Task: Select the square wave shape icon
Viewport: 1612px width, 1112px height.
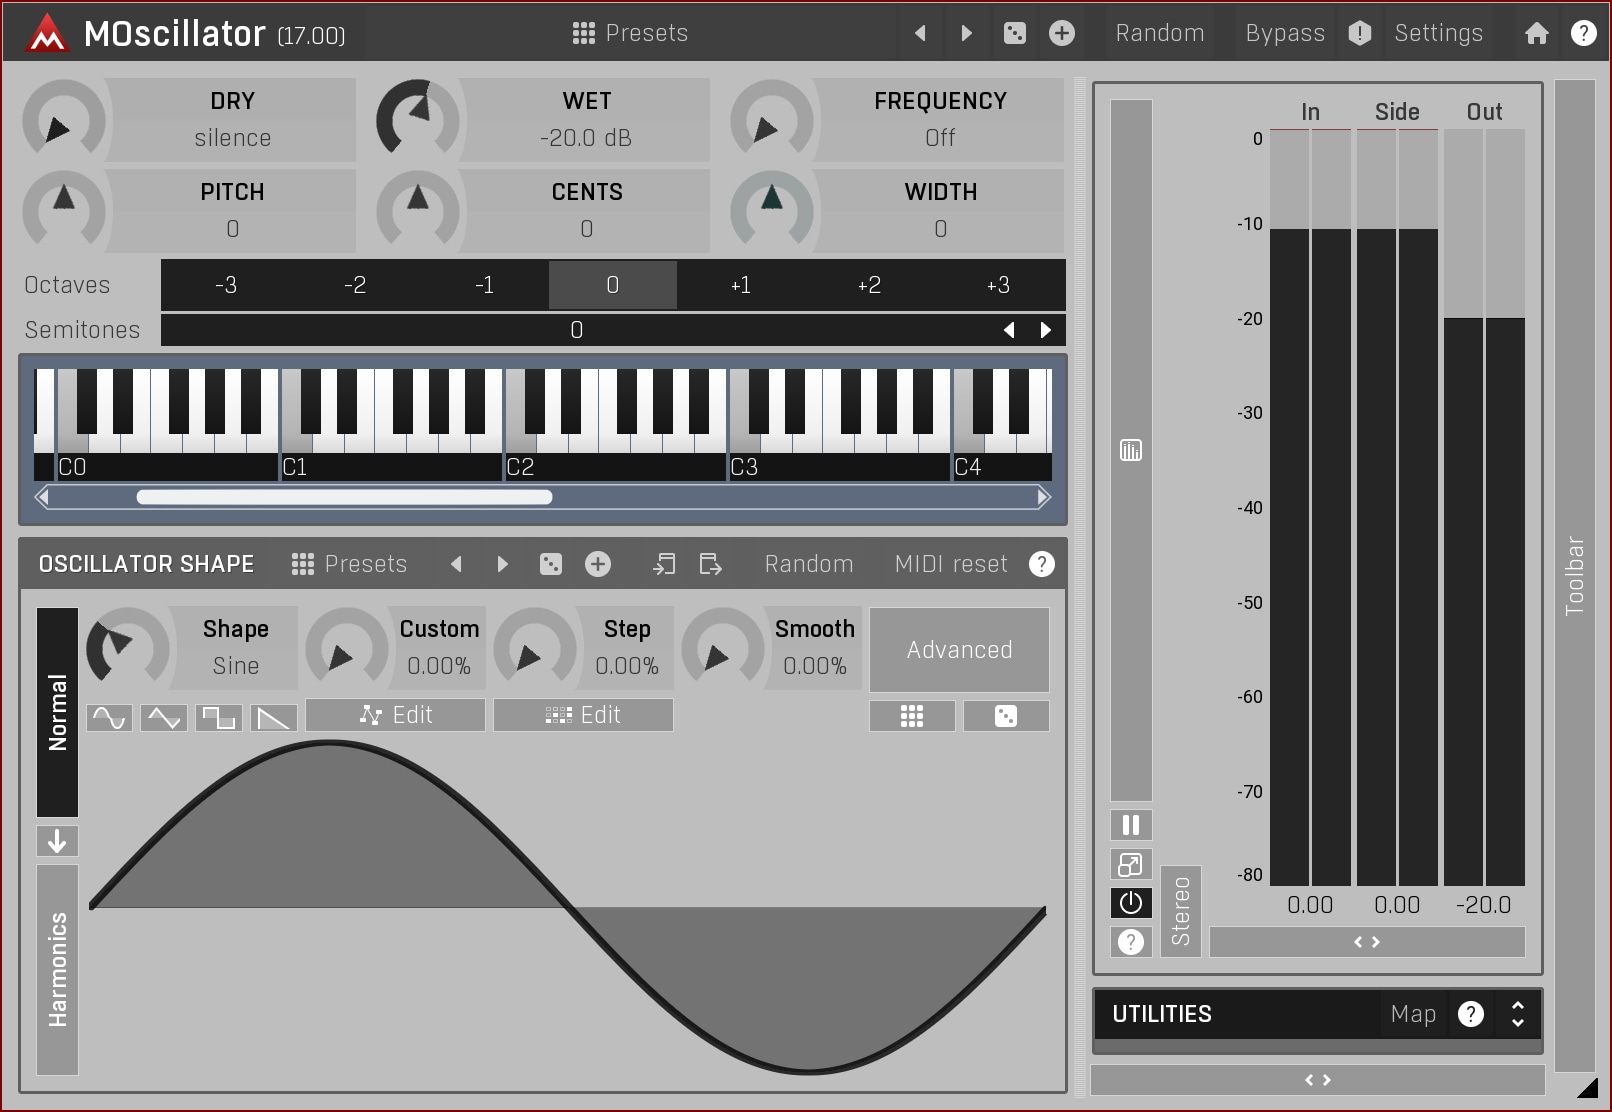Action: pos(218,717)
